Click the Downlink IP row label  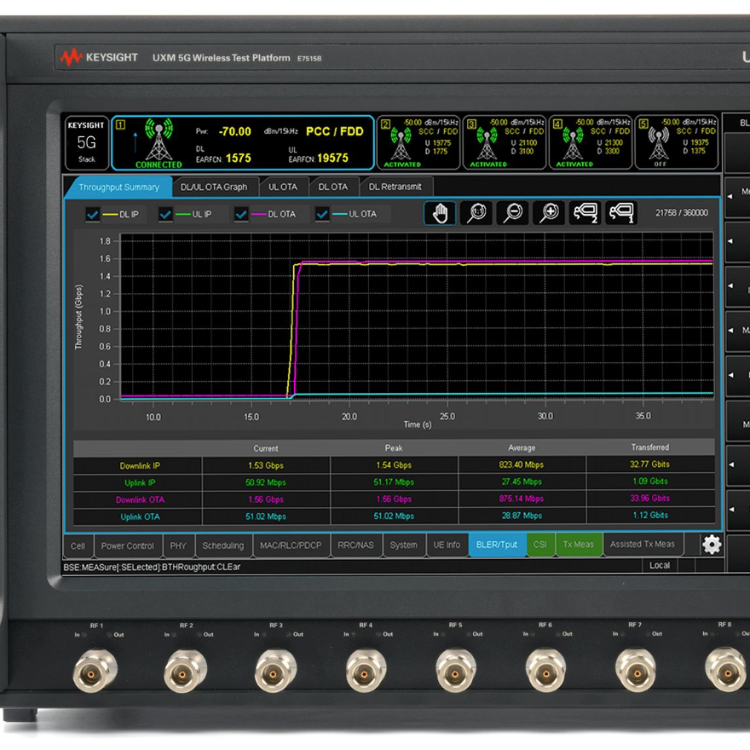pyautogui.click(x=140, y=466)
